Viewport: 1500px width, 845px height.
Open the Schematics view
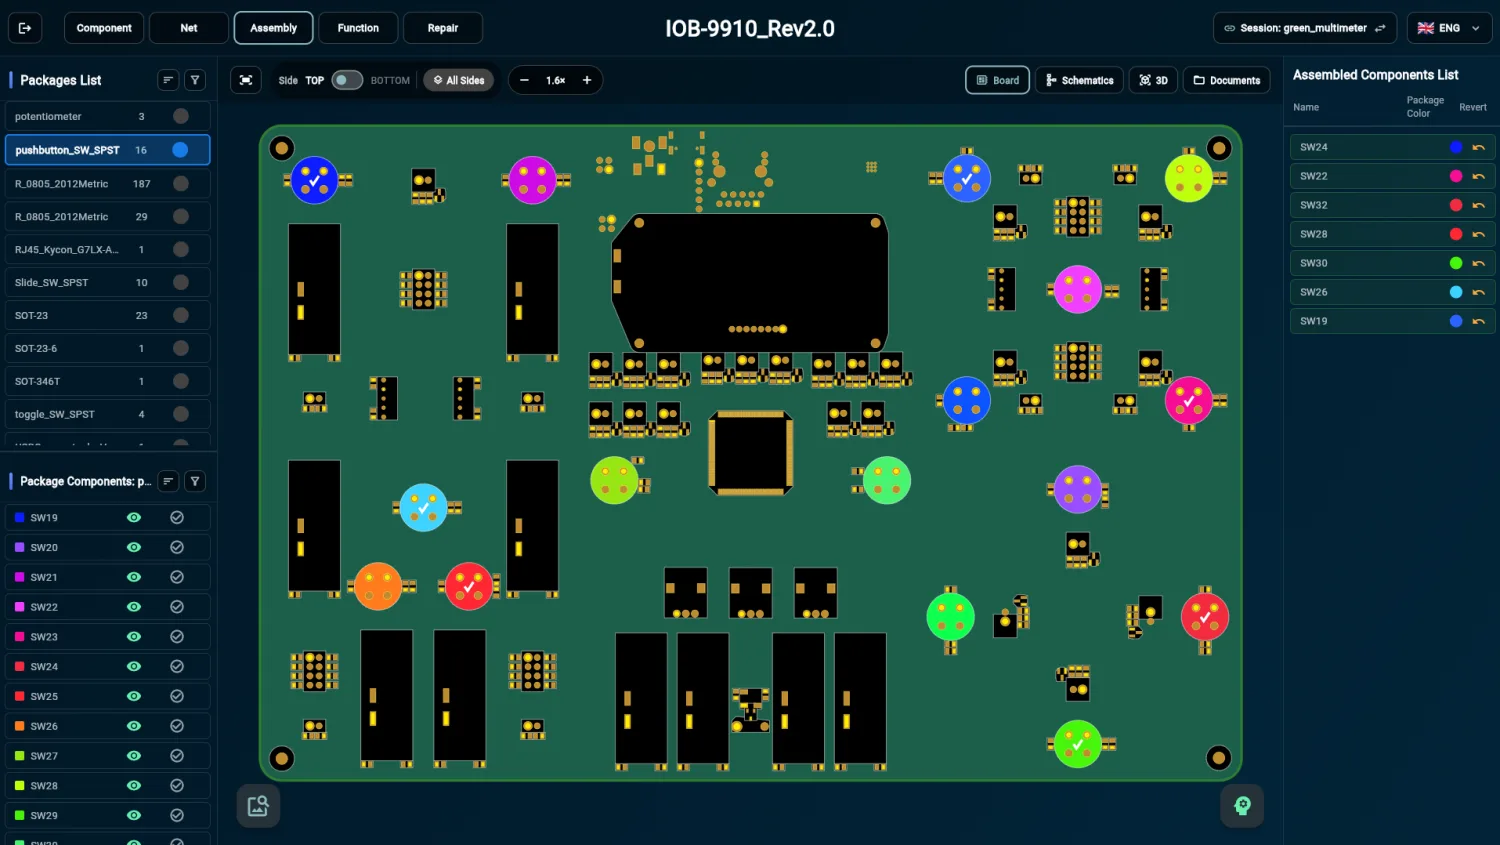coord(1080,80)
